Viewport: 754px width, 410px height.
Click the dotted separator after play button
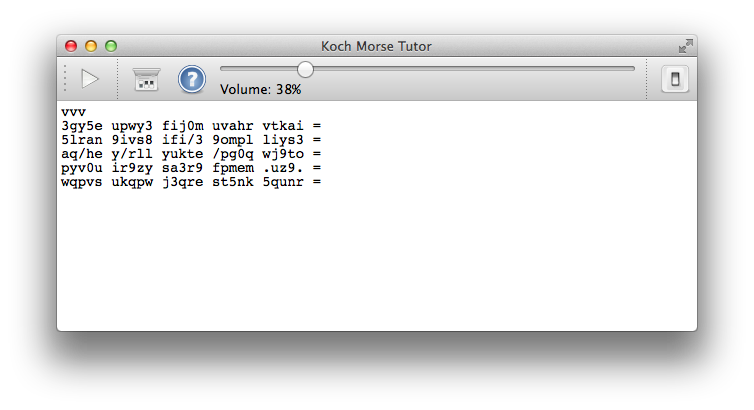tap(117, 79)
